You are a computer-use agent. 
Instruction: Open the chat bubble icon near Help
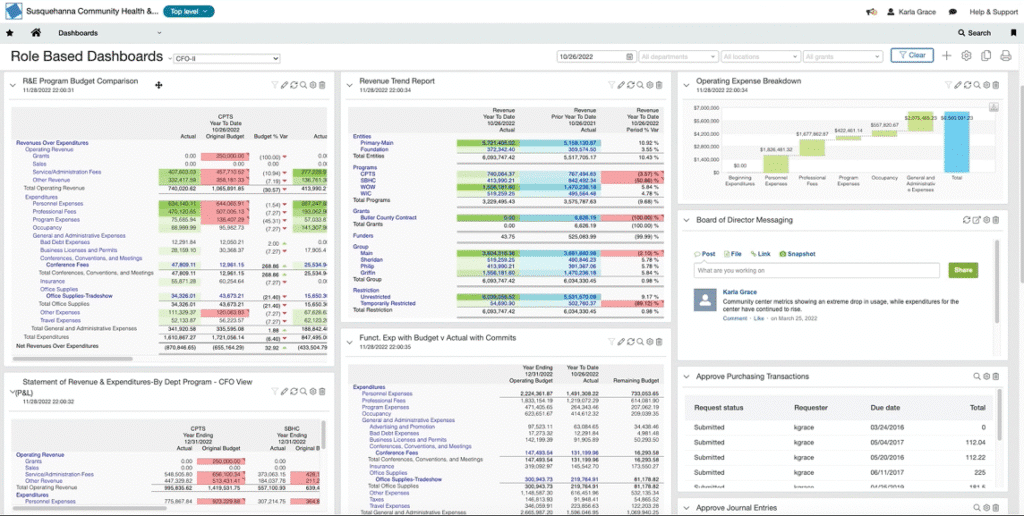[x=953, y=12]
